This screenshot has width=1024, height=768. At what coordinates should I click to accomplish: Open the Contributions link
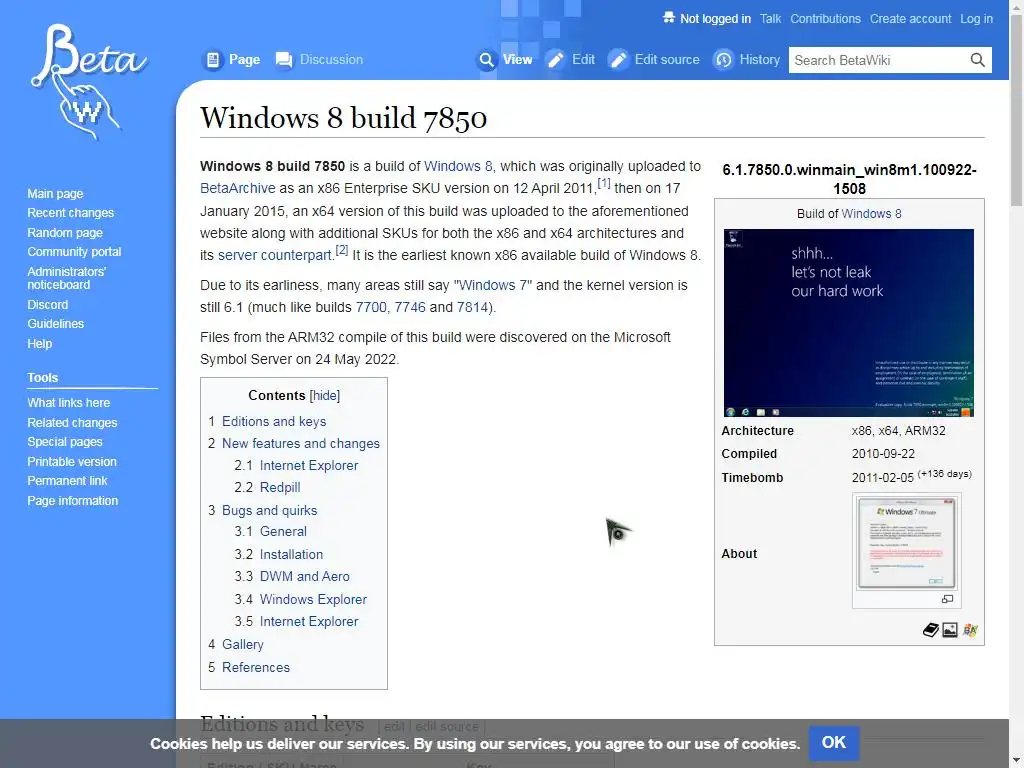coord(825,18)
